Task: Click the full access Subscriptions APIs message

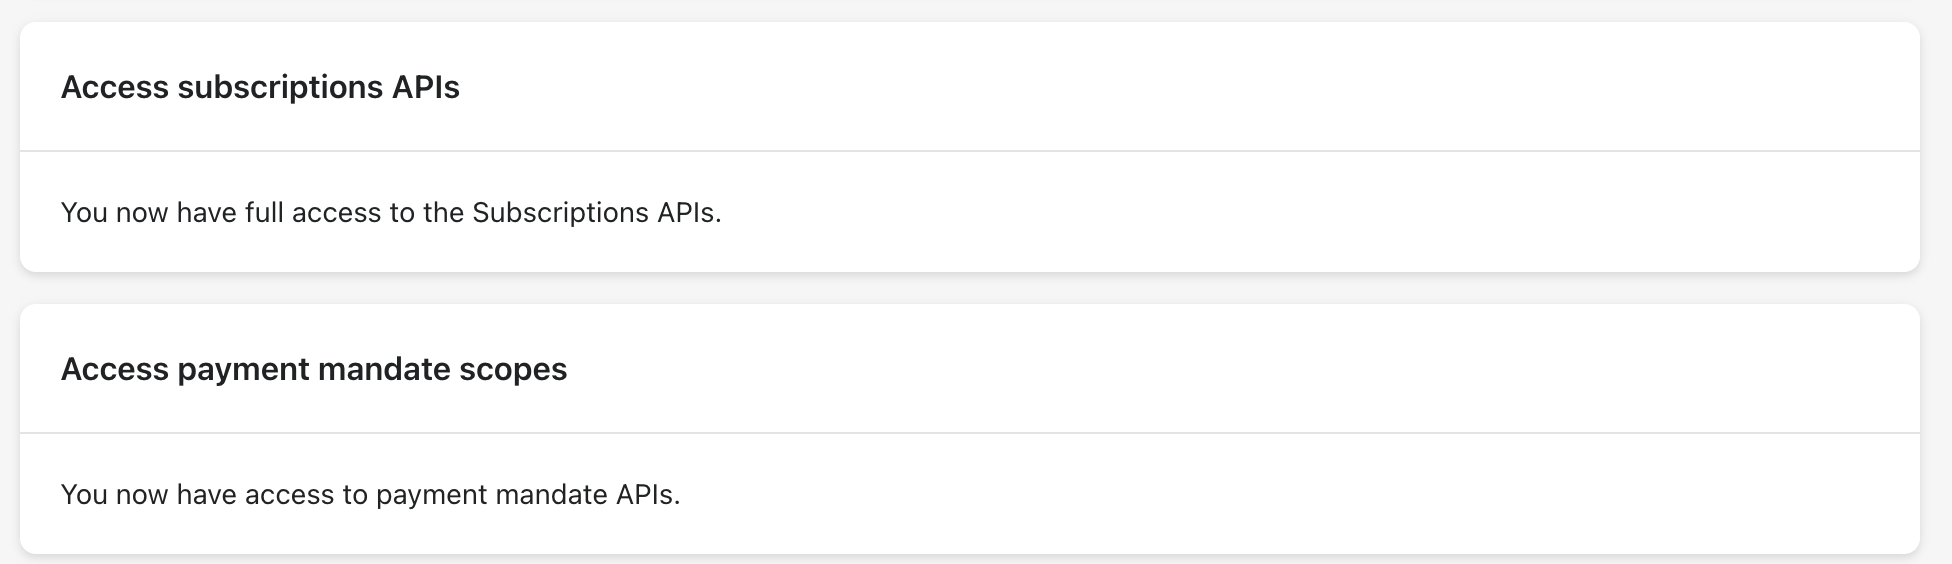Action: click(390, 213)
